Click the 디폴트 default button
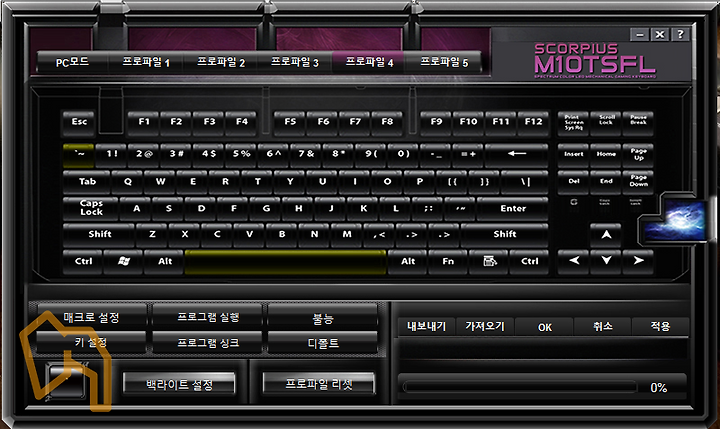Screen dimensions: 720x429 click(x=323, y=343)
